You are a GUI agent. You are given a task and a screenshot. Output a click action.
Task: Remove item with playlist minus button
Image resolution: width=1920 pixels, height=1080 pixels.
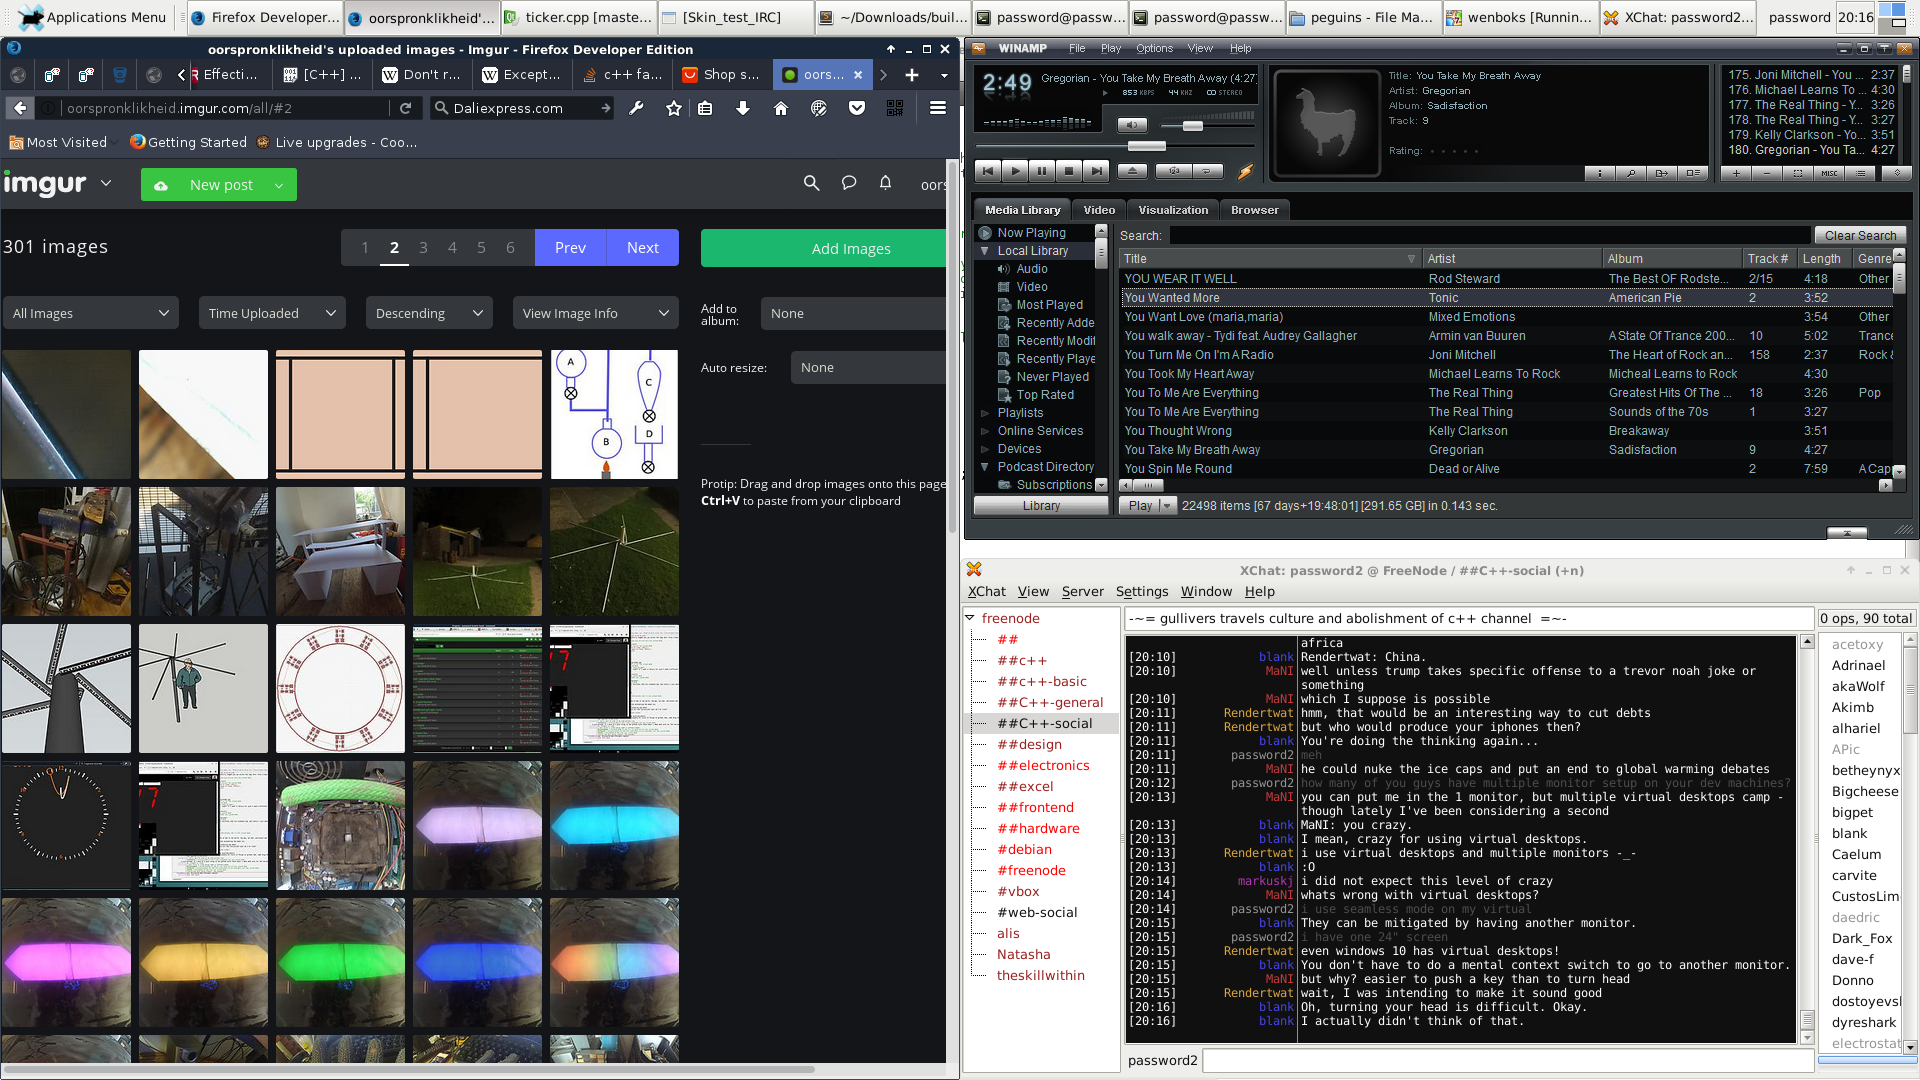(1767, 173)
